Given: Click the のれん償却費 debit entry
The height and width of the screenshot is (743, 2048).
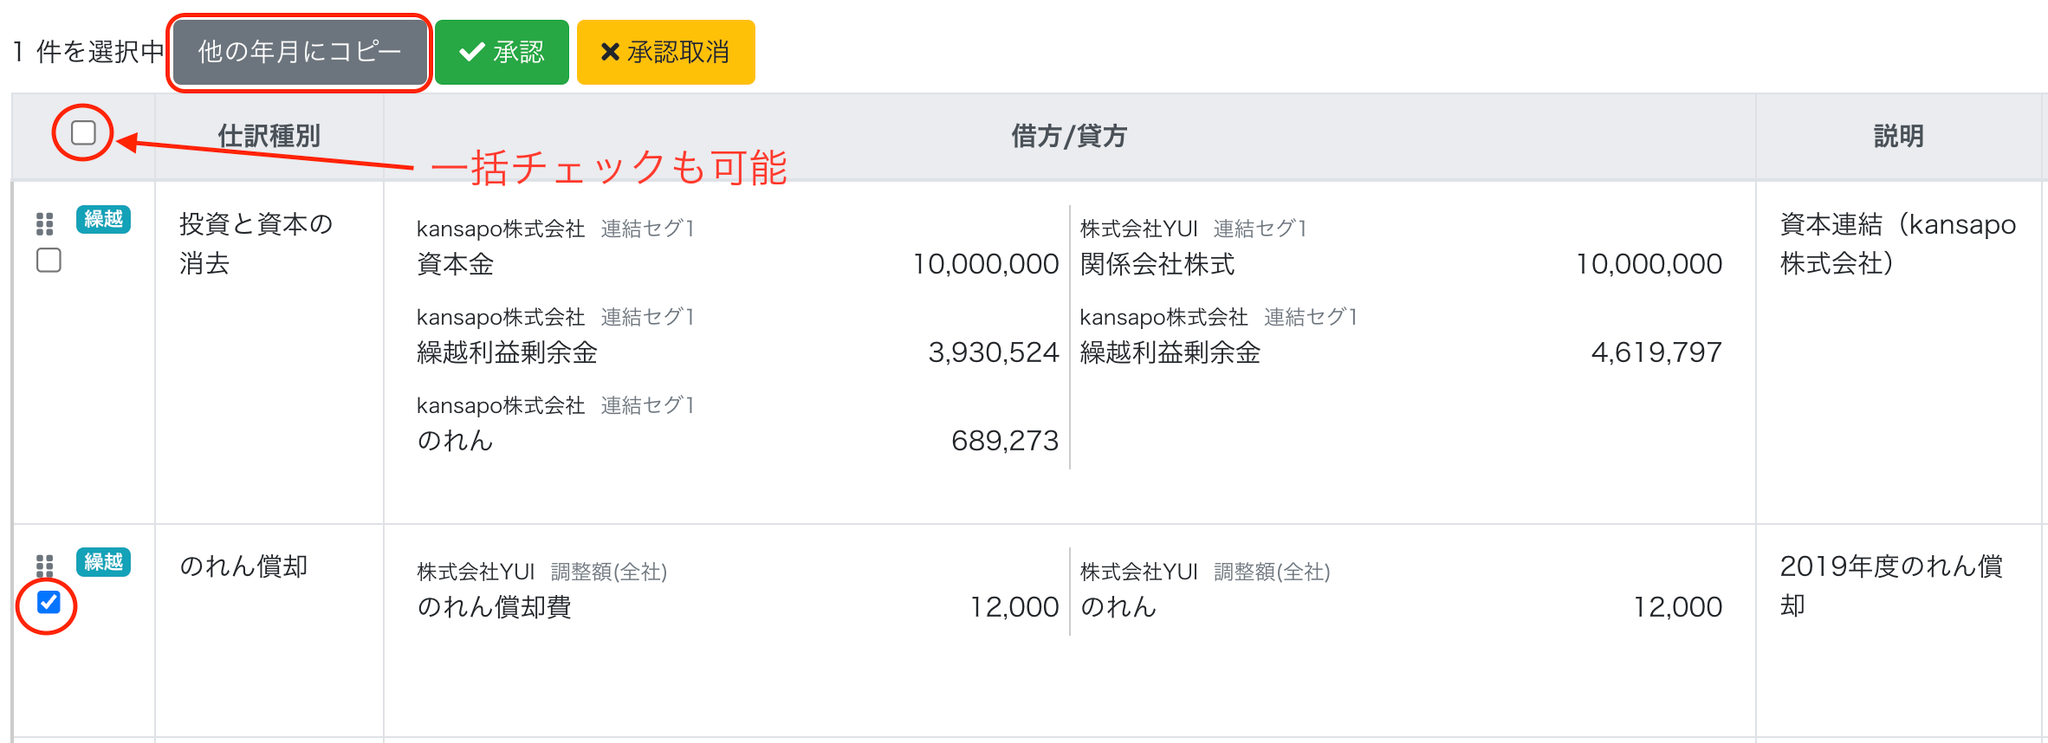Looking at the screenshot, I should click(494, 607).
